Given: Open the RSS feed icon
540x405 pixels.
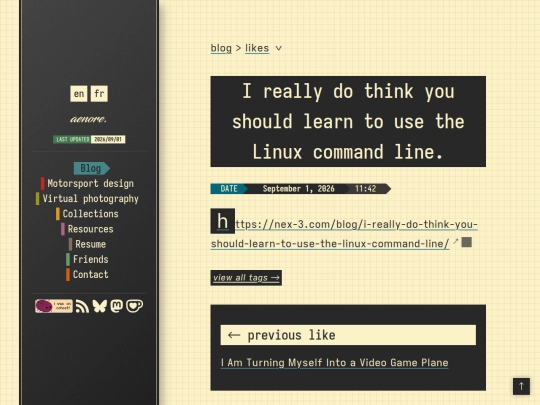Looking at the screenshot, I should tap(82, 306).
